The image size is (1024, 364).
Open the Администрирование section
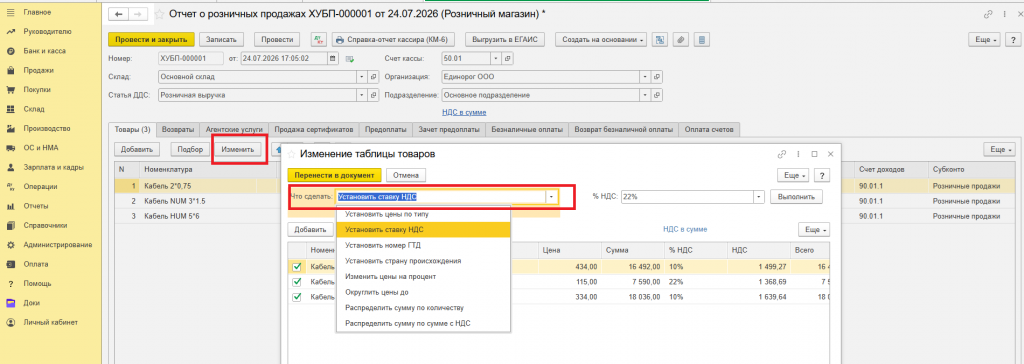(57, 245)
